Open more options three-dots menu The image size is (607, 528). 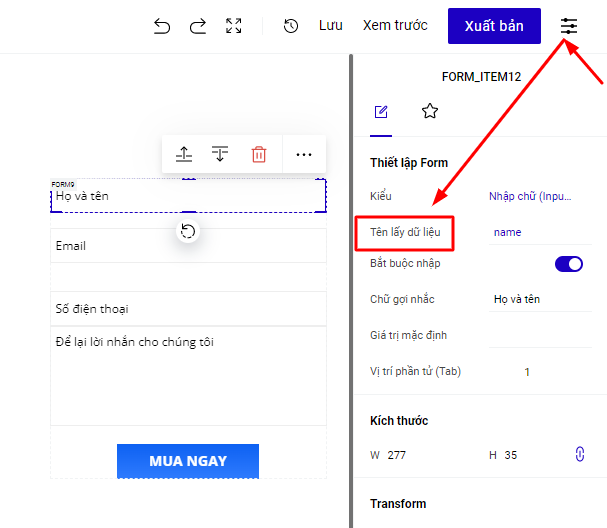(304, 154)
